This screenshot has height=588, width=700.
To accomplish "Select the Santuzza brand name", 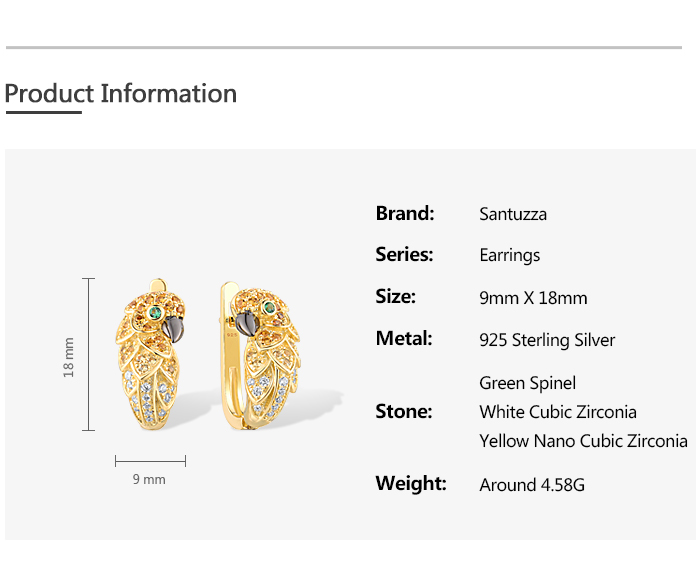I will click(513, 214).
